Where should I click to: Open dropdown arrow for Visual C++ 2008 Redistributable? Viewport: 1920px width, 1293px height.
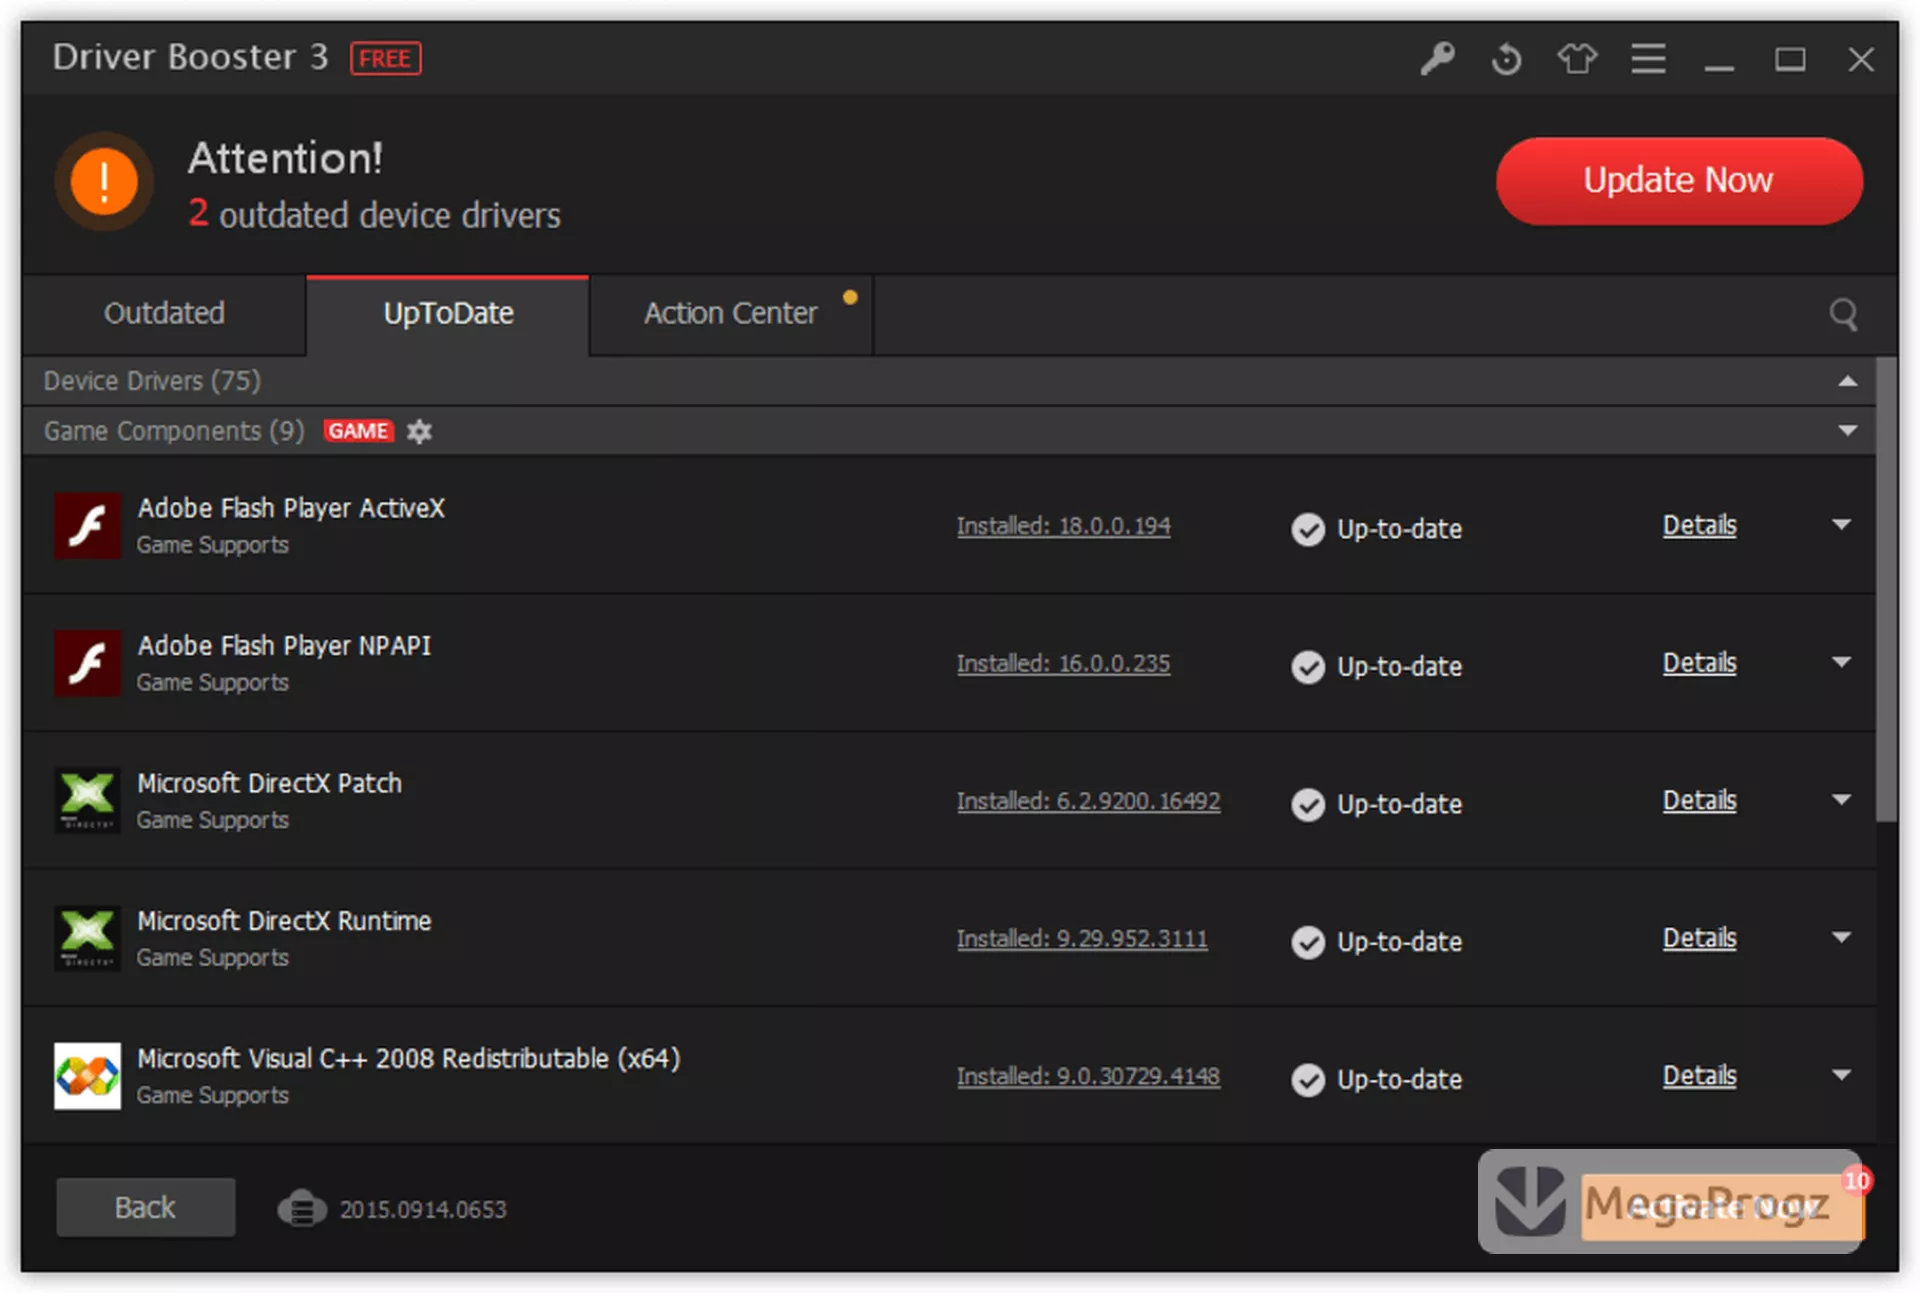[1841, 1075]
